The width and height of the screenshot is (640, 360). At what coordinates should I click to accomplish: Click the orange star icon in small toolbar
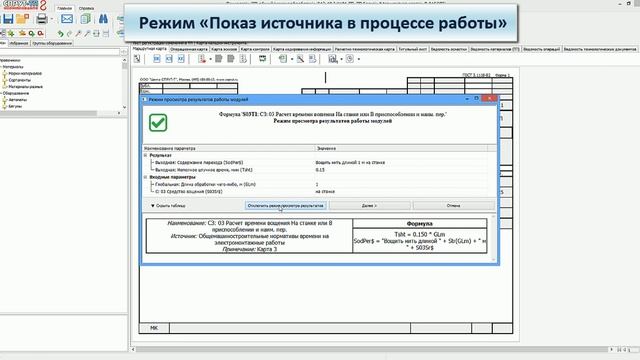pos(22,33)
